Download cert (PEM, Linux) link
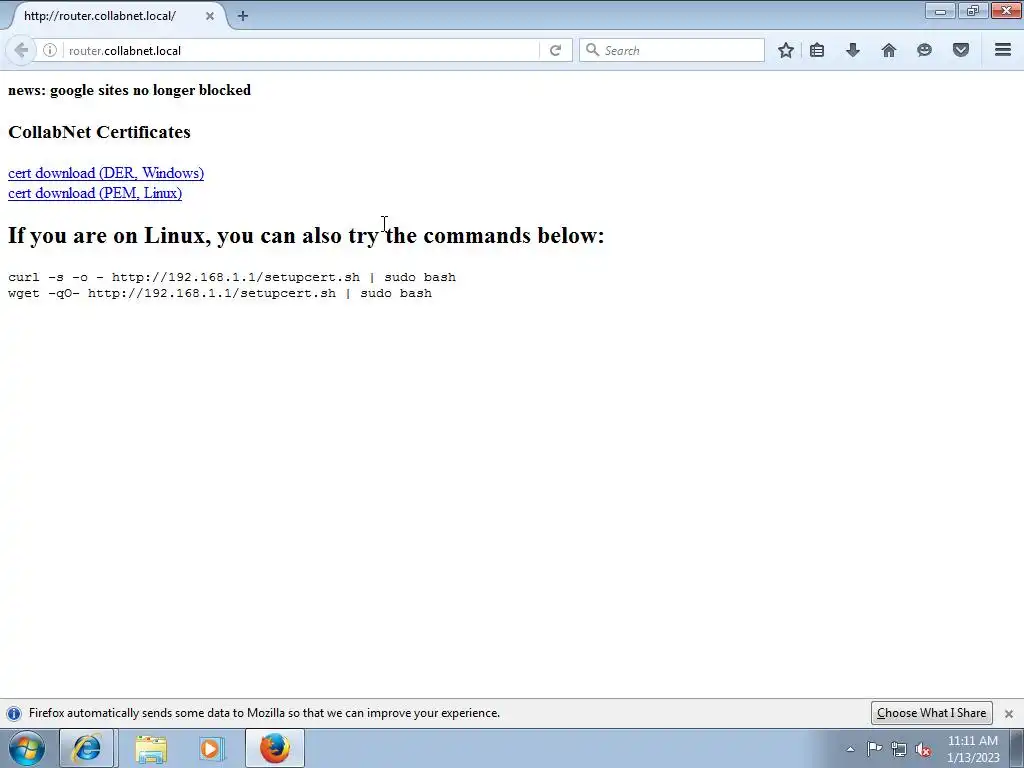This screenshot has height=768, width=1024. click(95, 193)
